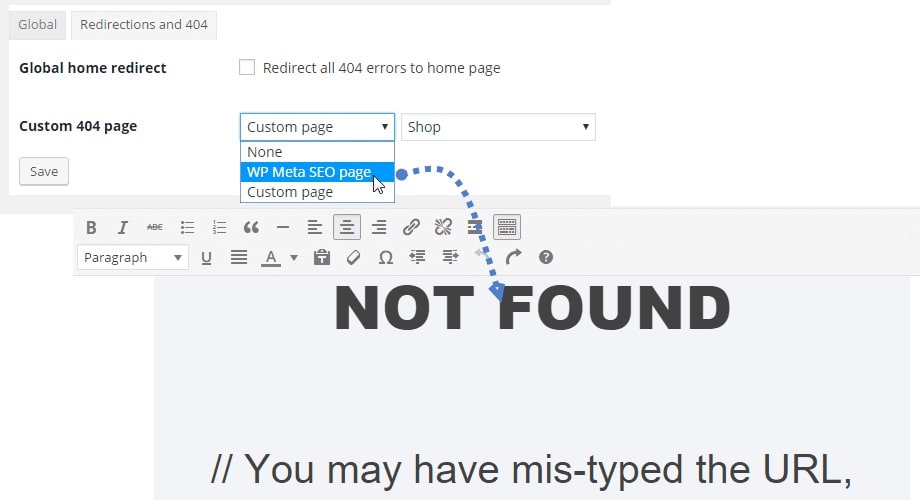Open the text color picker arrow

click(x=294, y=258)
